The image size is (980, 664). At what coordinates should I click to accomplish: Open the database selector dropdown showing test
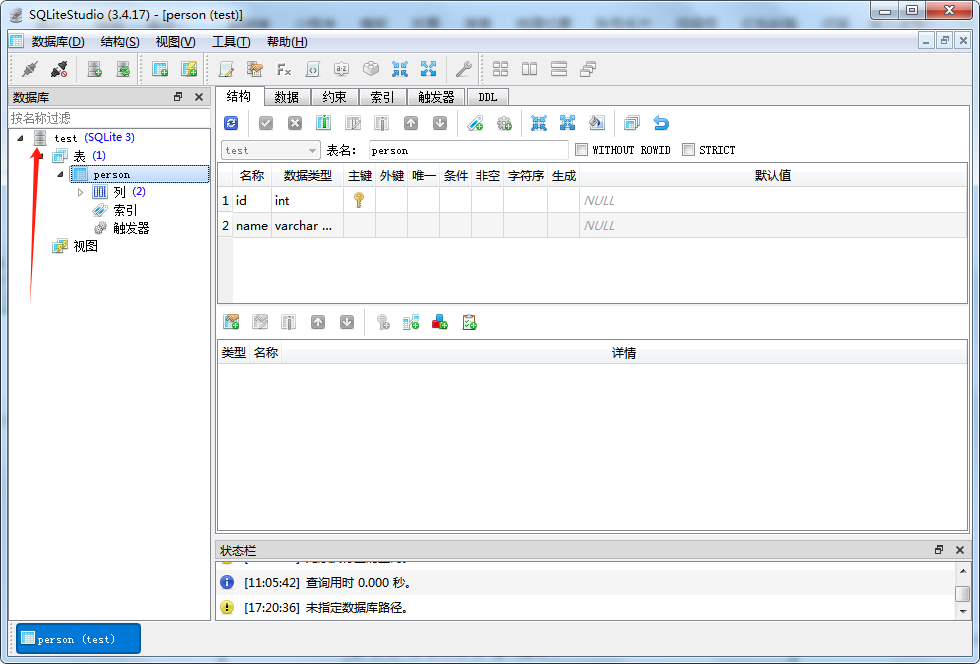click(270, 150)
